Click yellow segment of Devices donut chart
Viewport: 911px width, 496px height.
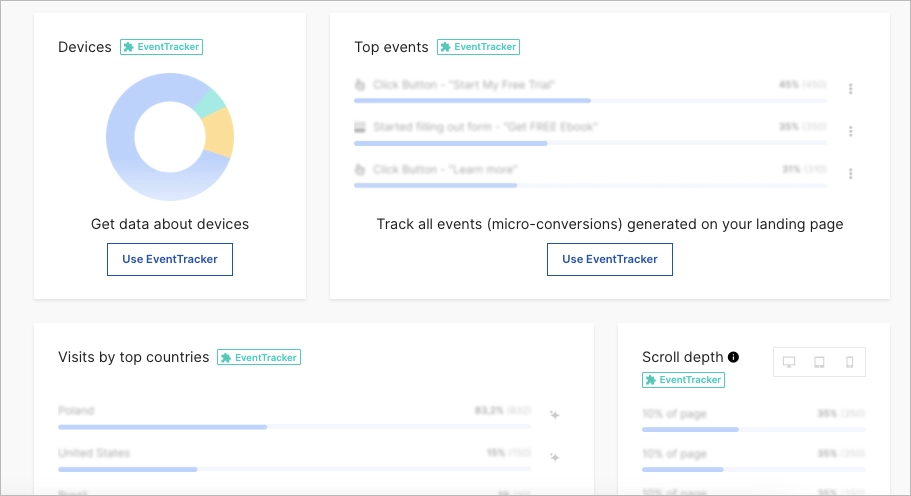pos(219,134)
